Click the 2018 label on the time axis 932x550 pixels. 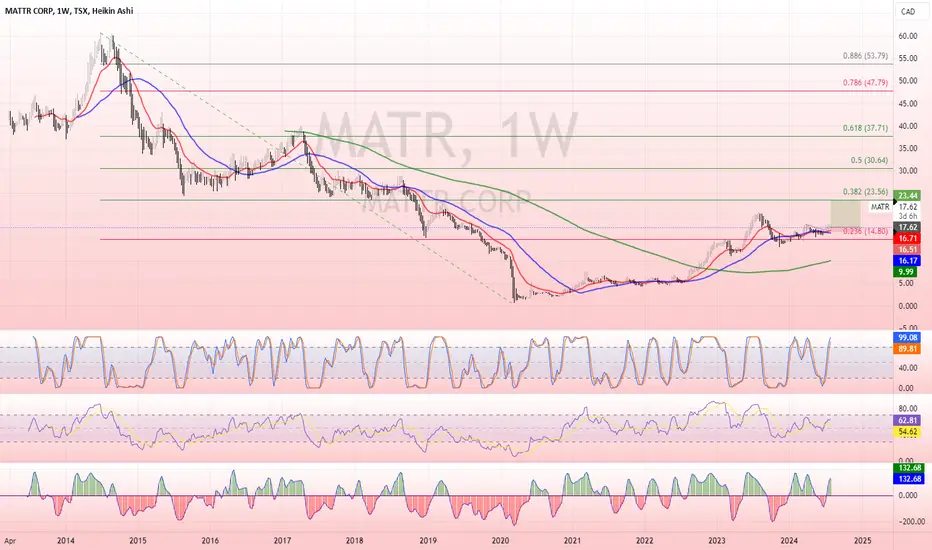(x=355, y=540)
